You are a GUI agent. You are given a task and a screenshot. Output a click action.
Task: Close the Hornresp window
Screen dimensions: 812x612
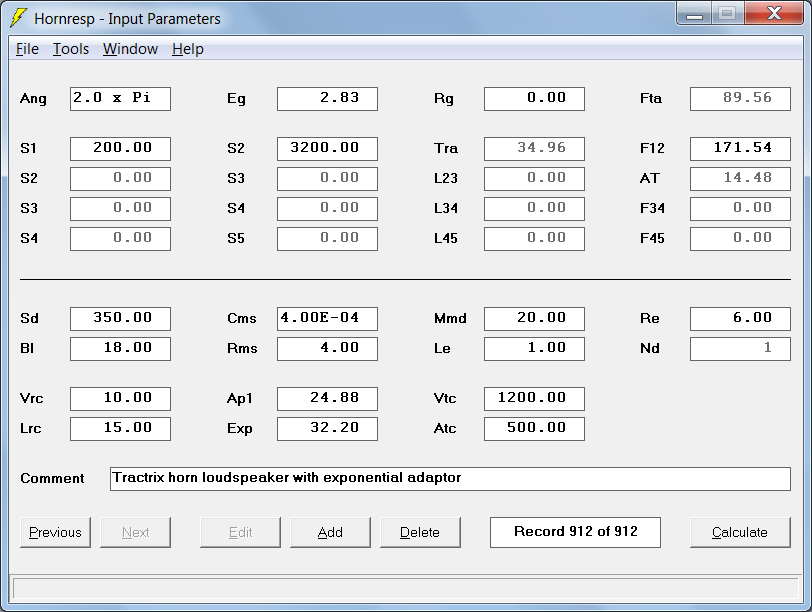coord(774,14)
